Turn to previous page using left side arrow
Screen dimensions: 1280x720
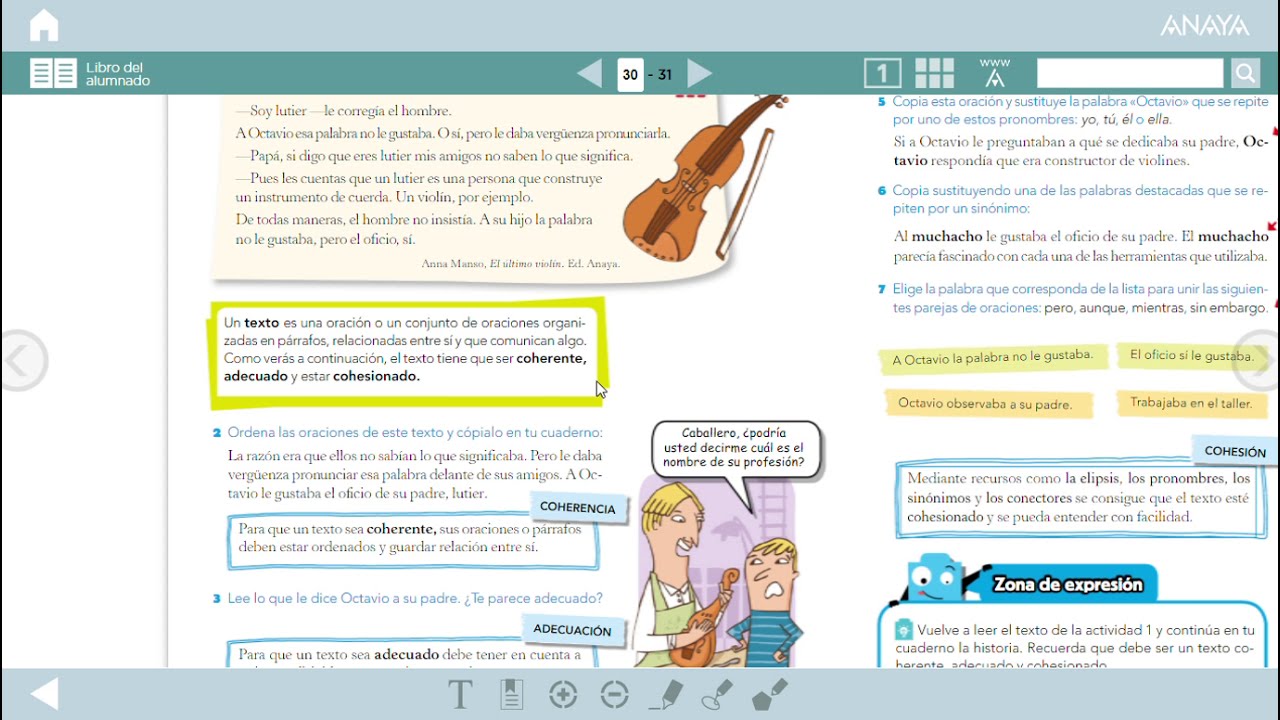coord(20,360)
